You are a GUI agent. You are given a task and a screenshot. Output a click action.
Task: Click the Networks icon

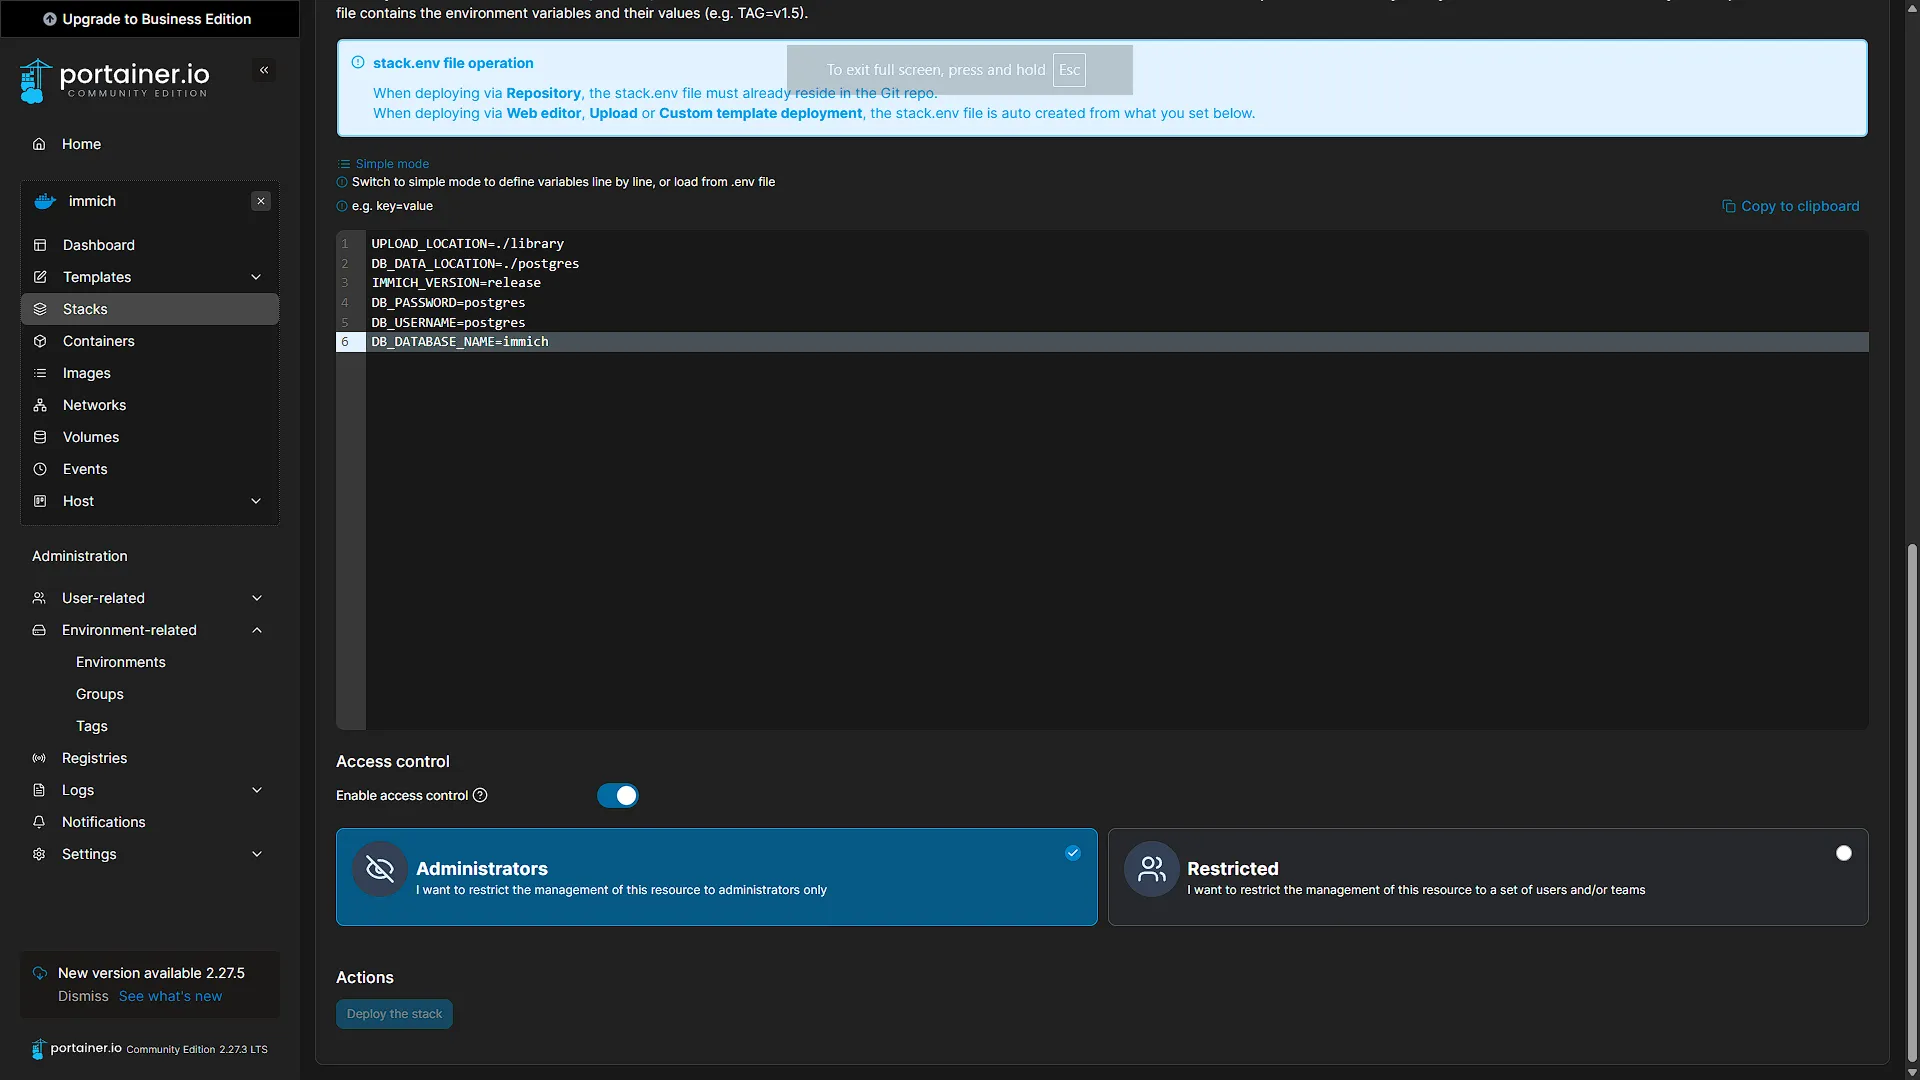40,405
